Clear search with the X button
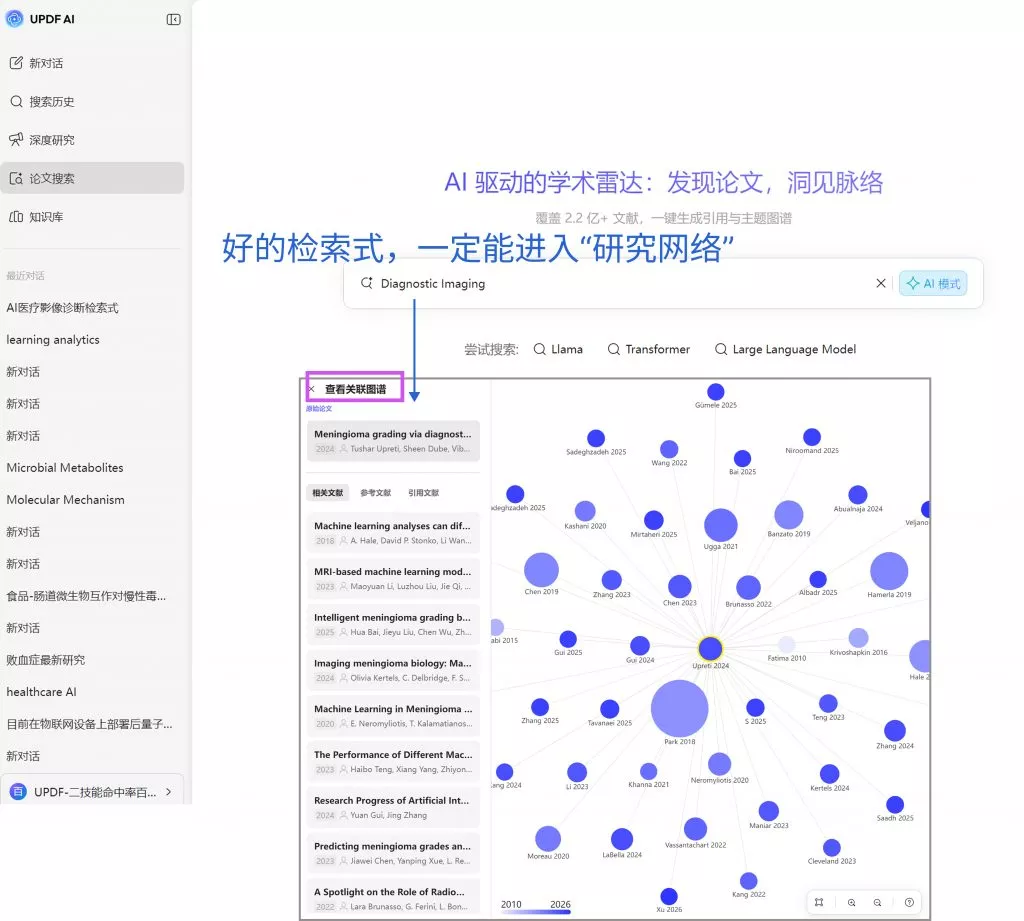The image size is (1024, 921). coord(880,283)
